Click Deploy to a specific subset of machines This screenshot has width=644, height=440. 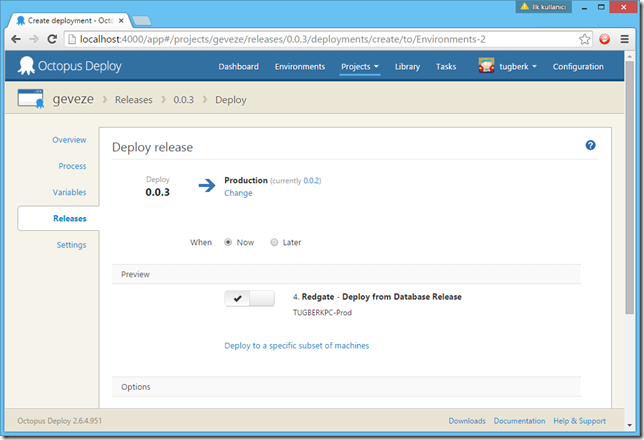tap(297, 346)
